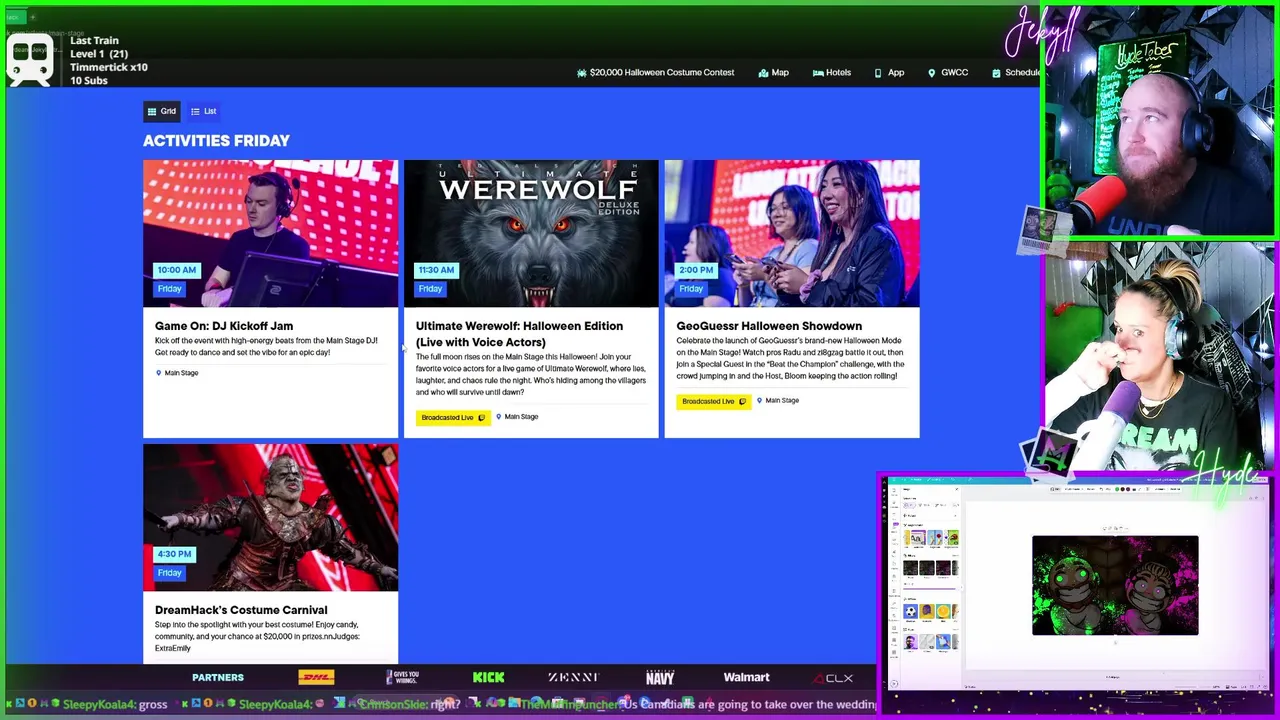Open the GeoGuessr Halloween Showdown card image
Screen dimensions: 1280x720
(x=792, y=233)
